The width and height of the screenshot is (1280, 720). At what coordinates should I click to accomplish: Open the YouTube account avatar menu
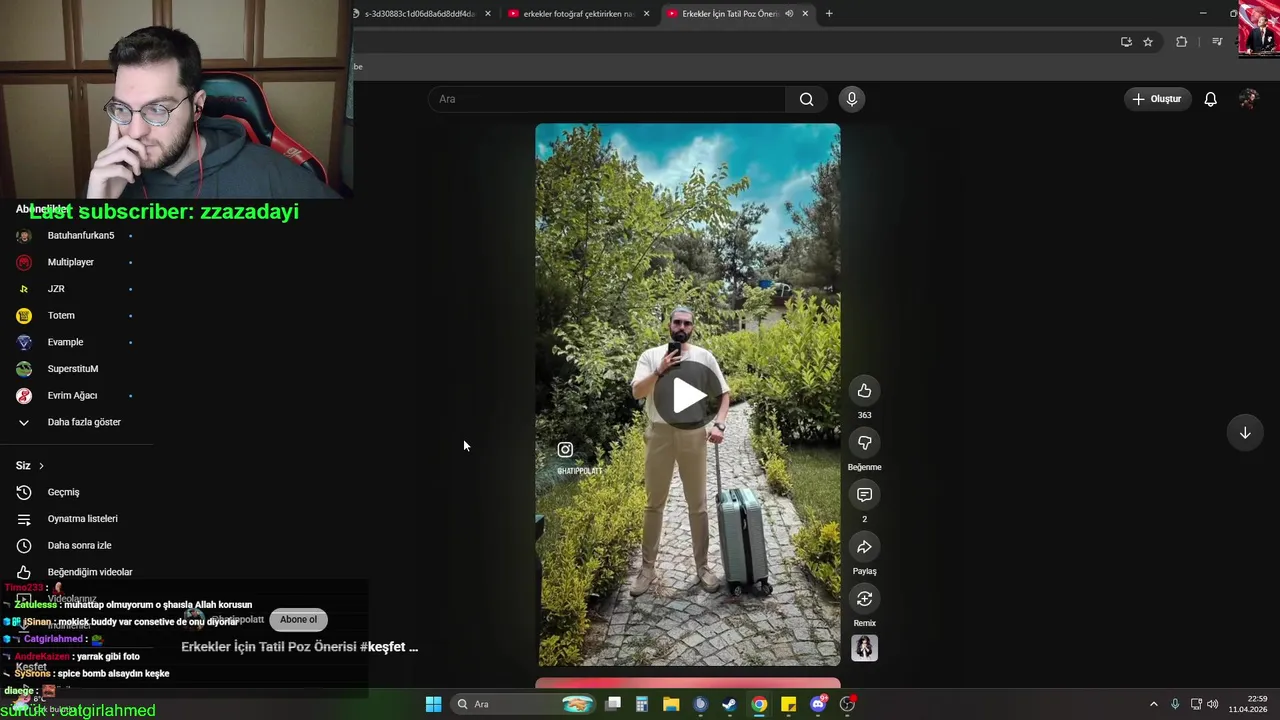(1248, 99)
